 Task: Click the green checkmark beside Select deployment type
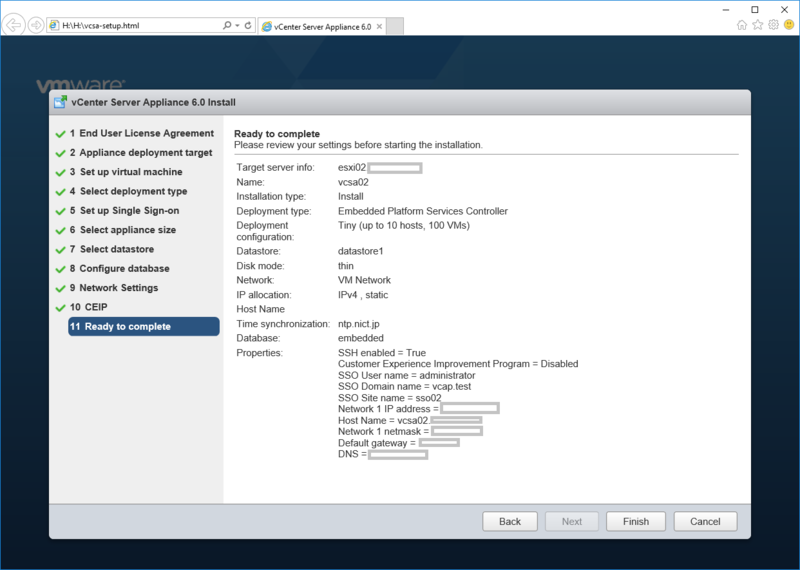(60, 192)
